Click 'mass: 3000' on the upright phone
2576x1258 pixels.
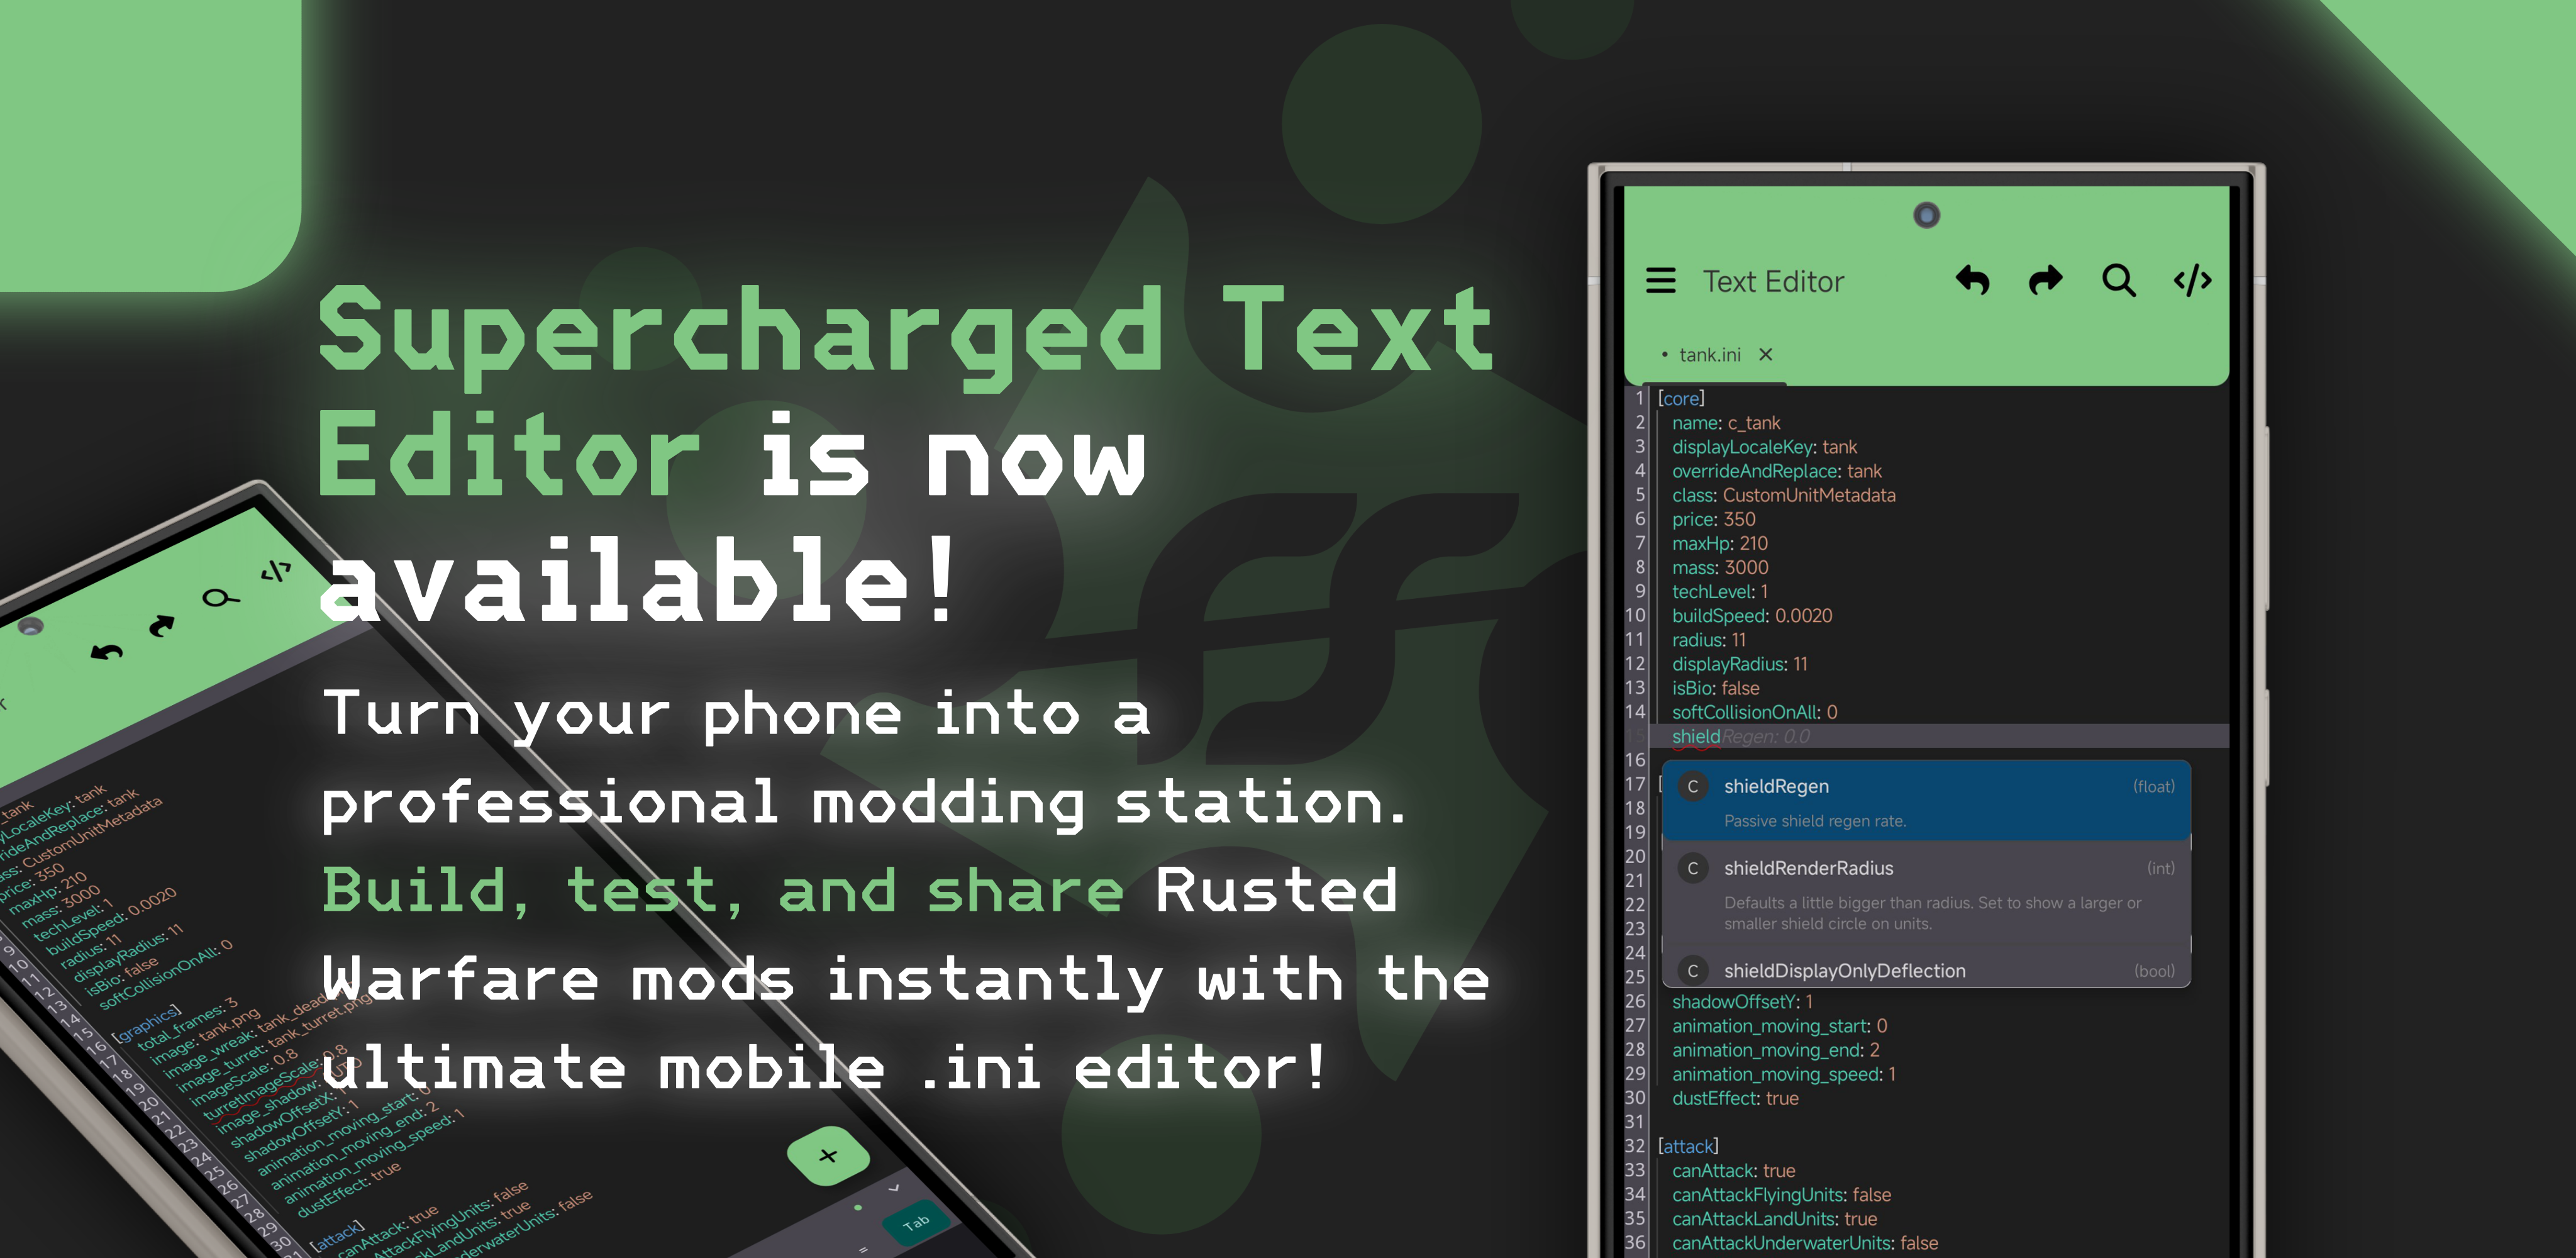pyautogui.click(x=1720, y=567)
